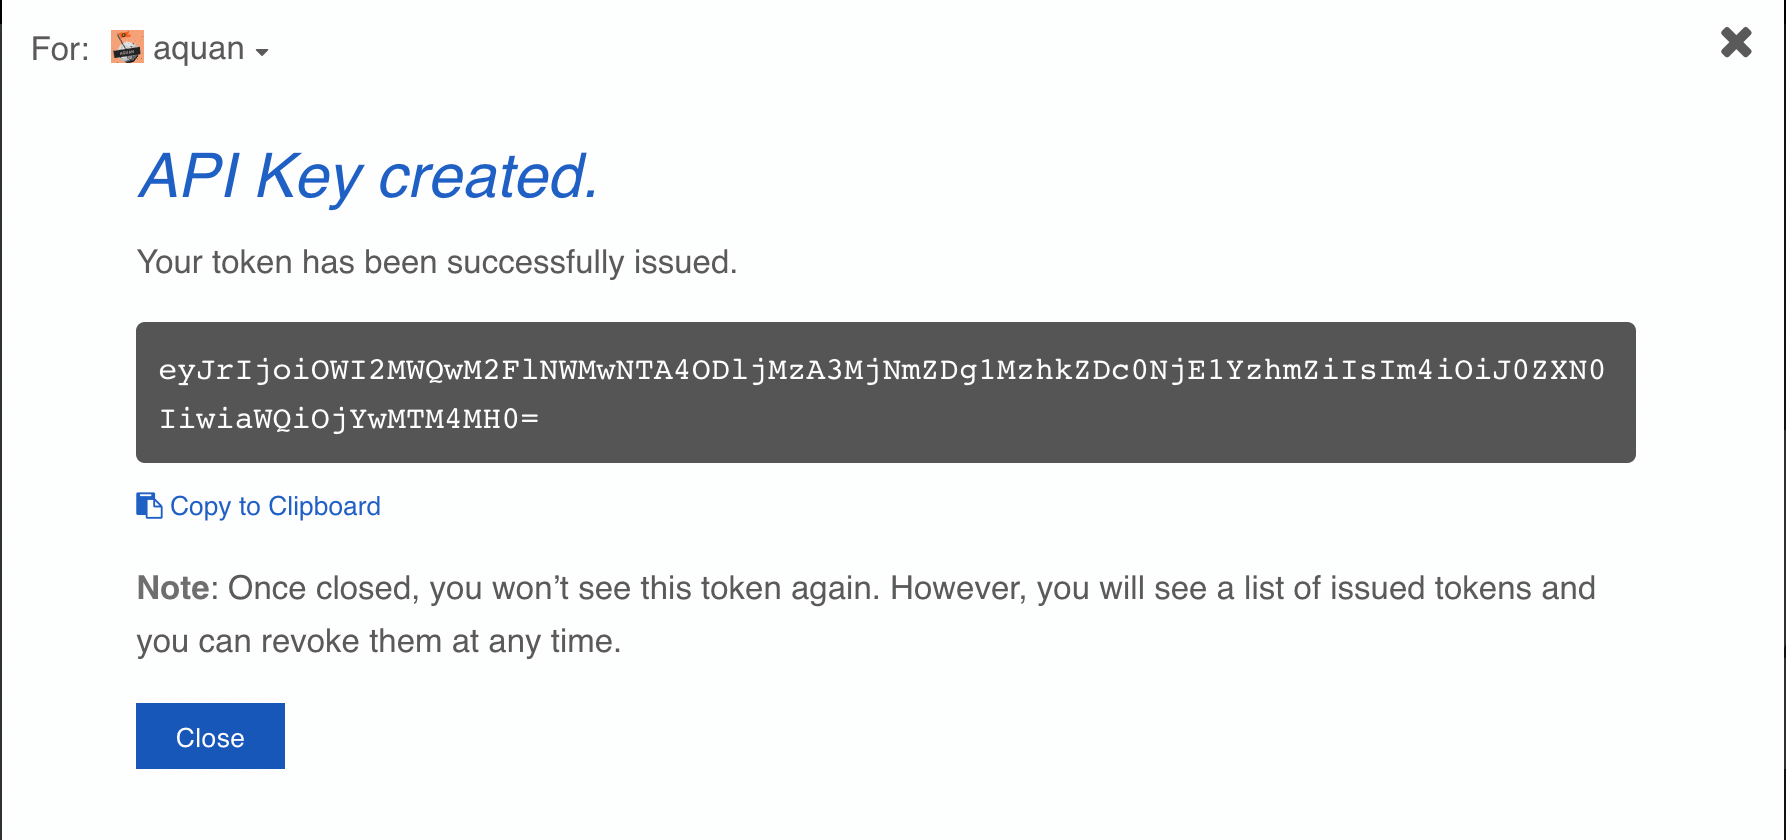Click the word "Clipboard" in the copy link

click(324, 506)
